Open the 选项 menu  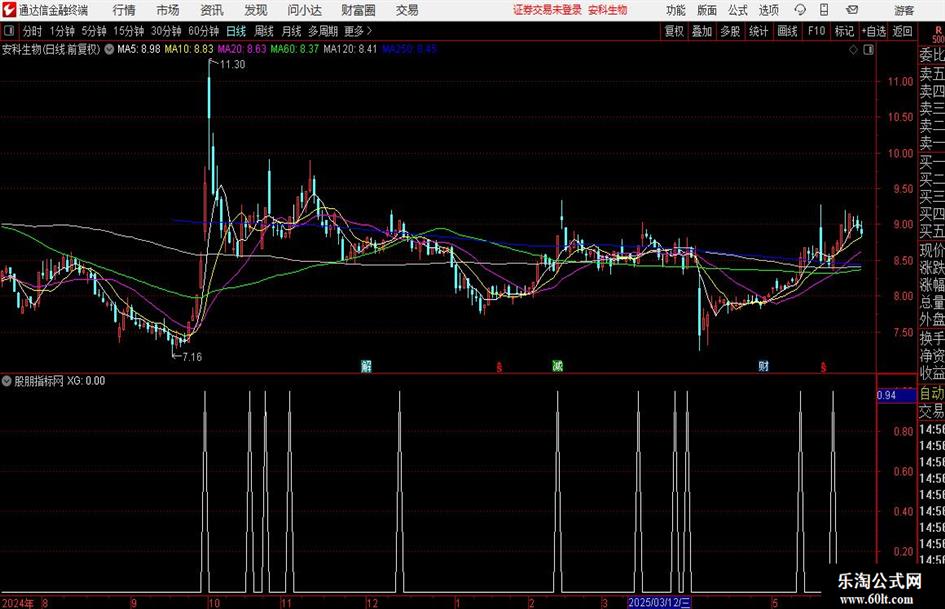768,10
